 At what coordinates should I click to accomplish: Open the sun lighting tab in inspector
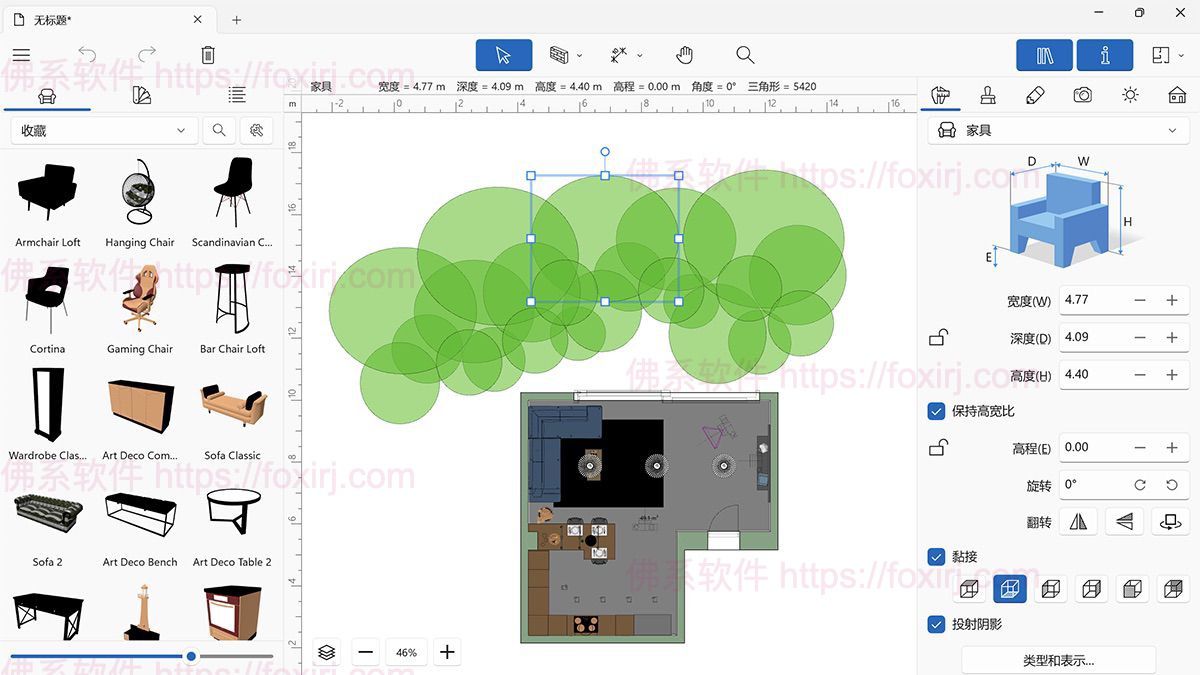(x=1130, y=95)
